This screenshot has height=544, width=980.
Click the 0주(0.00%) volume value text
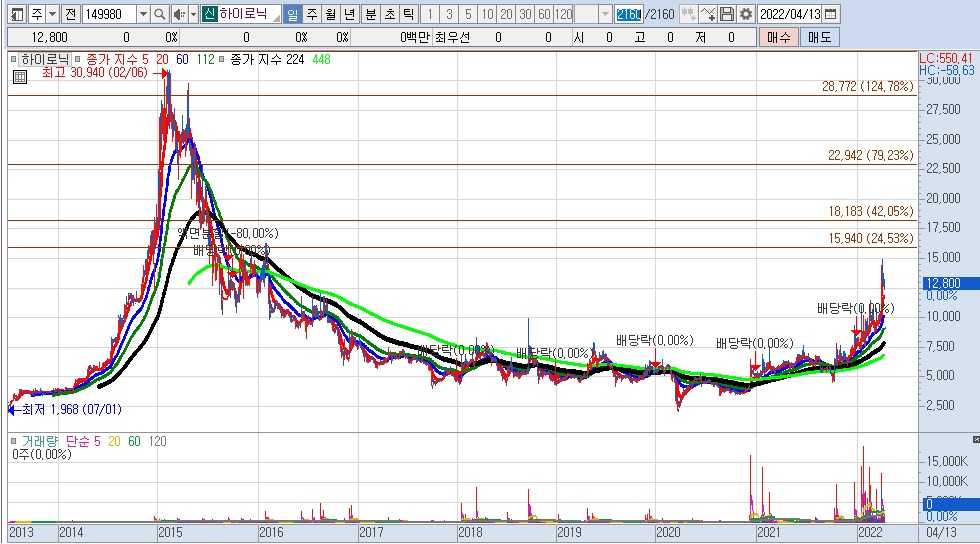[42, 455]
